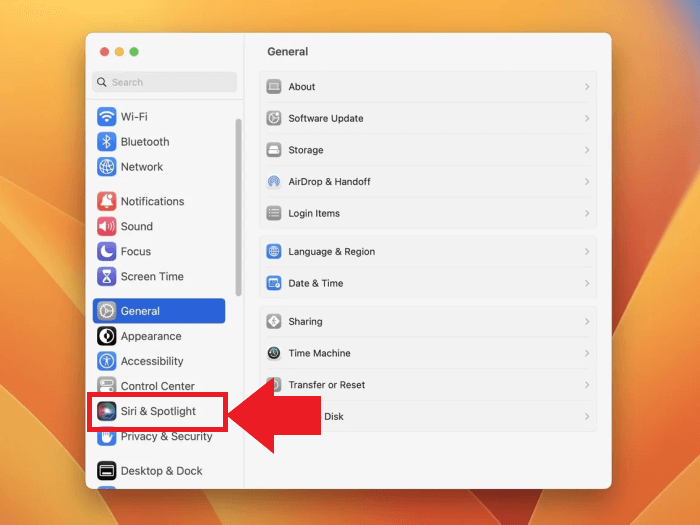
Task: Expand Language & Region with its chevron
Action: tap(587, 251)
